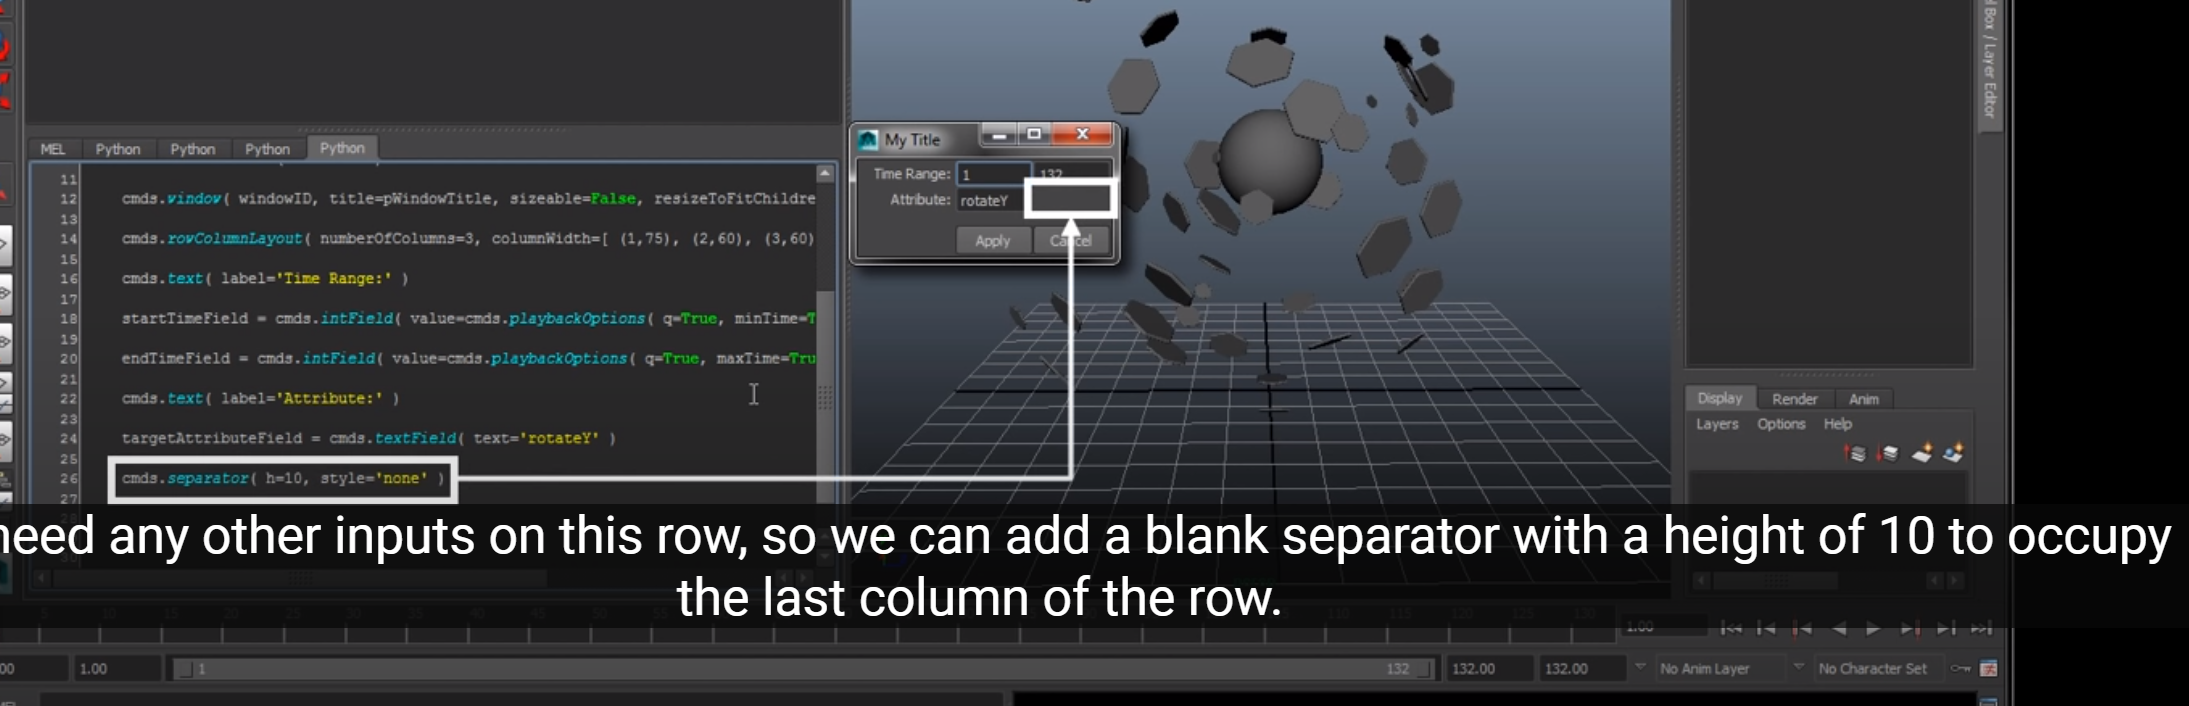Click the endTimeField code line
The image size is (2189, 706).
(468, 358)
